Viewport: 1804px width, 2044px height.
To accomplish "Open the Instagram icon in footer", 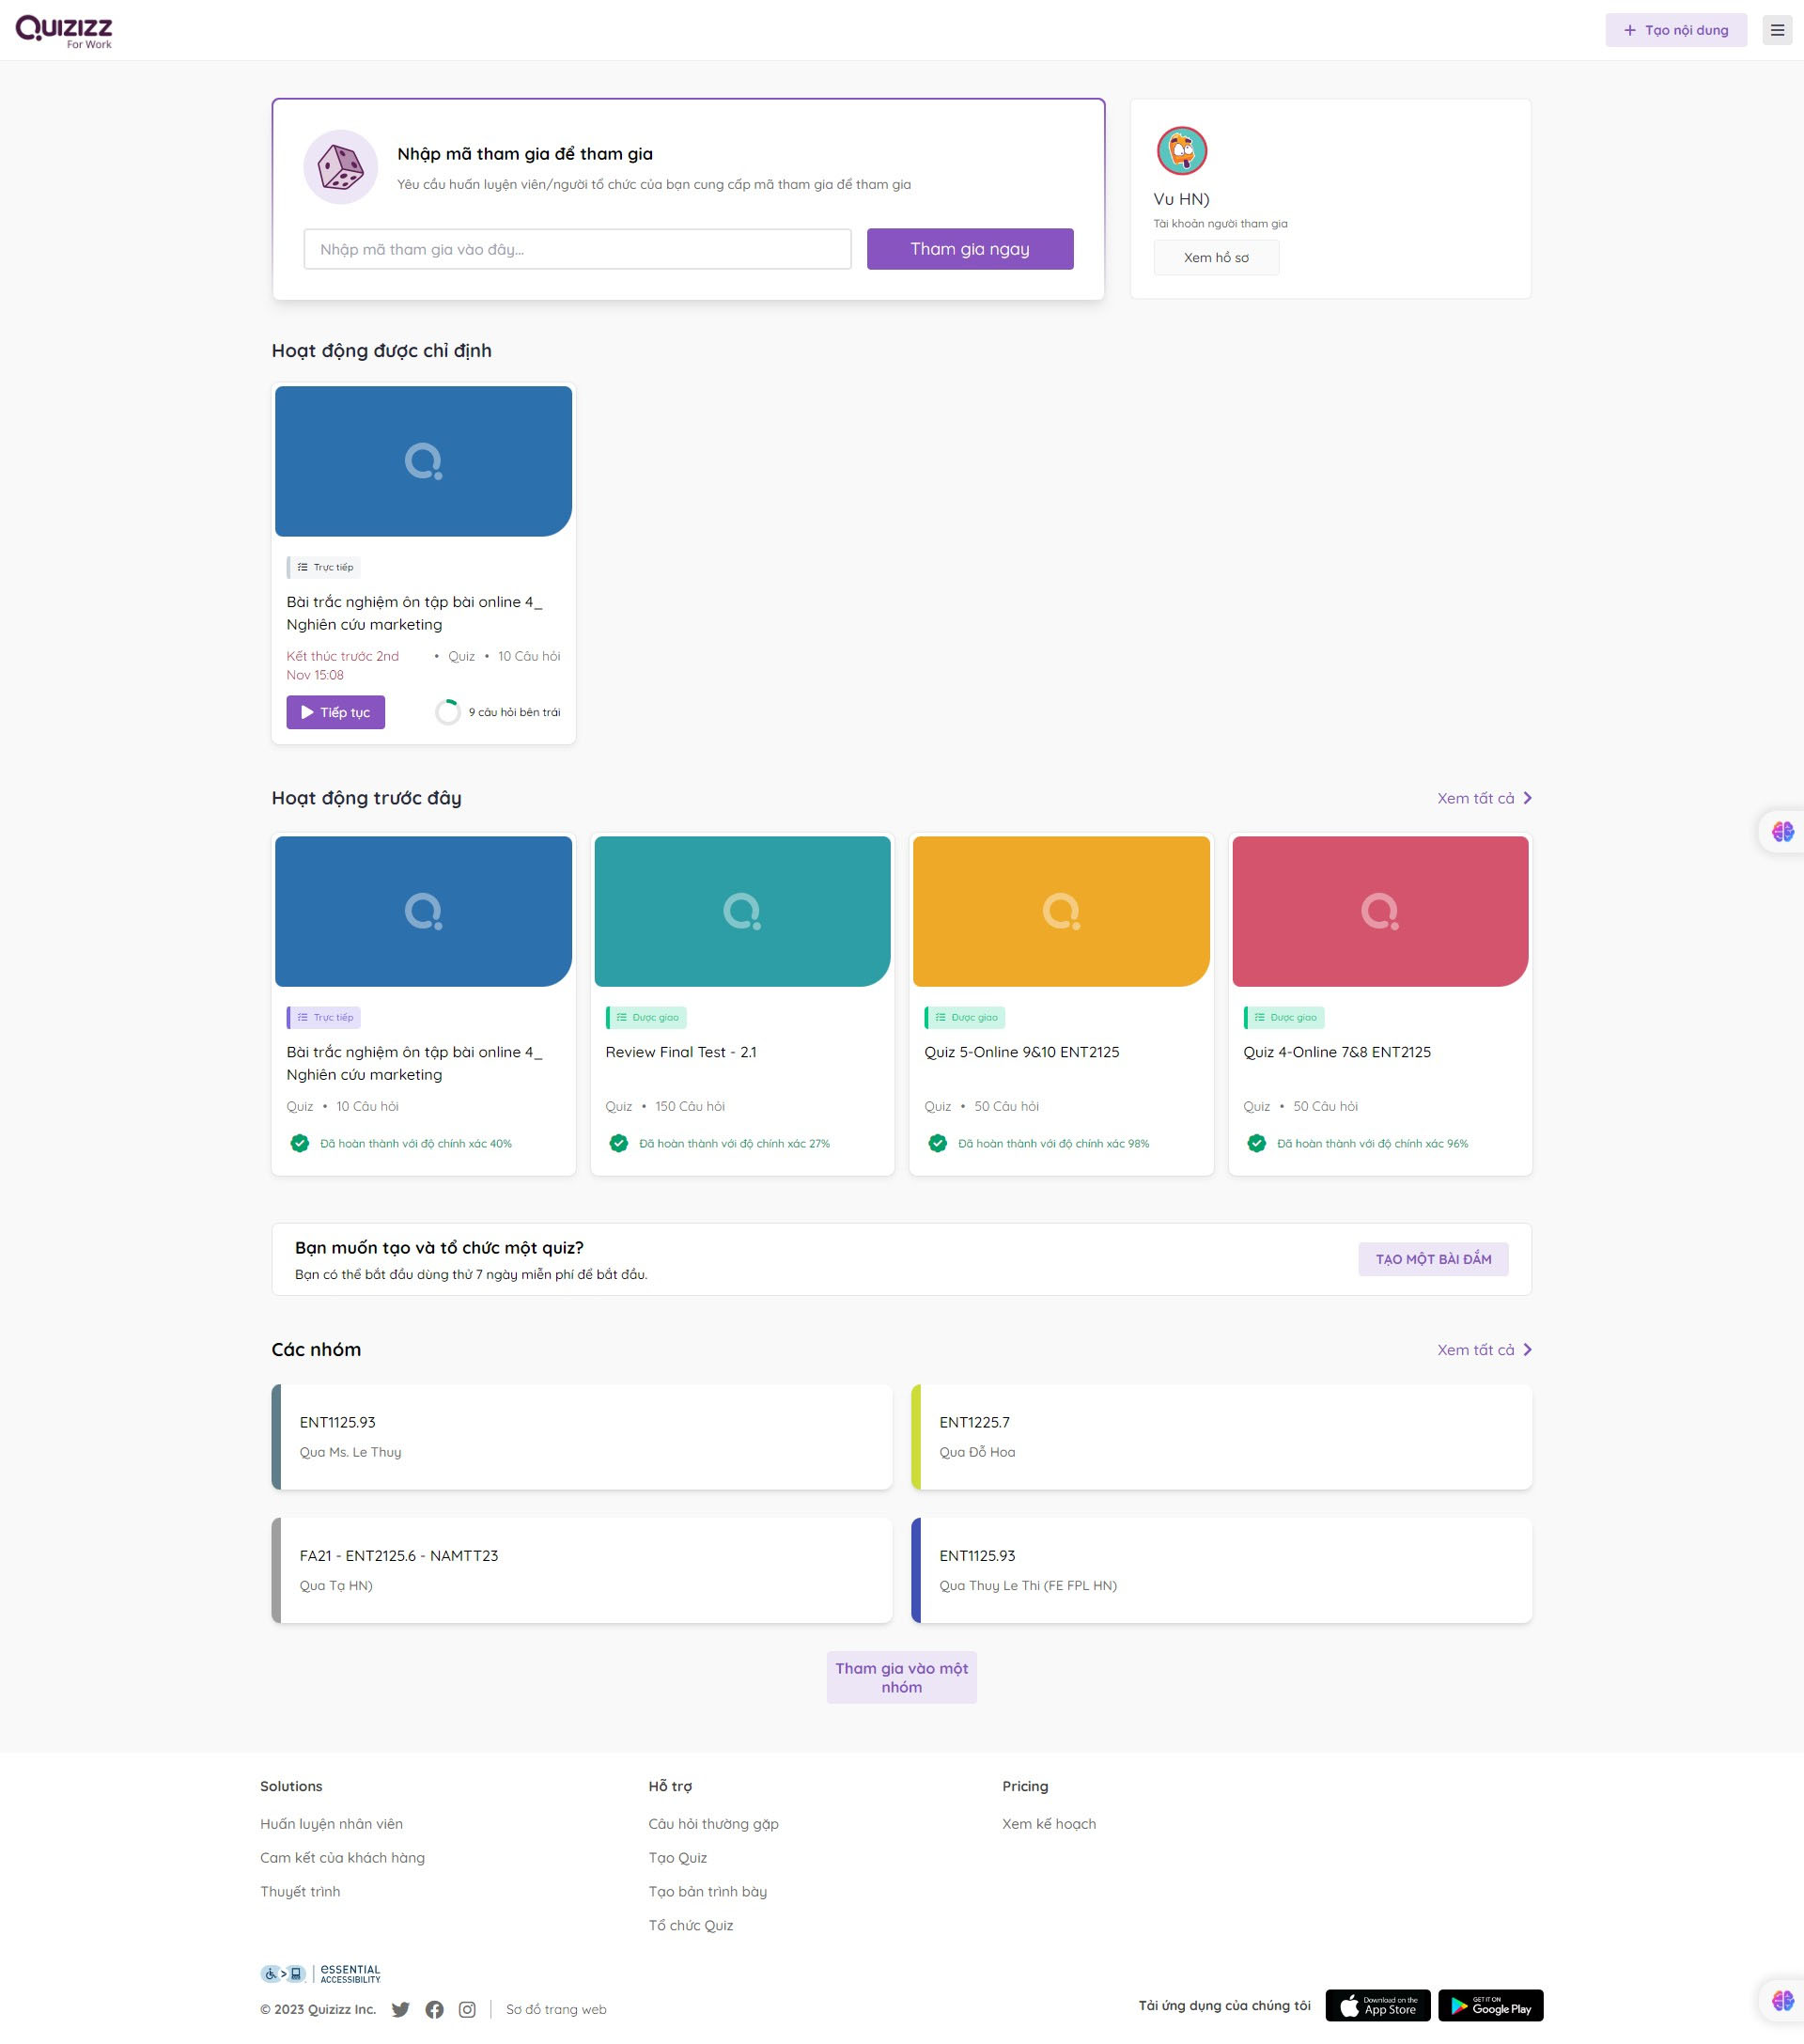I will click(x=467, y=2009).
